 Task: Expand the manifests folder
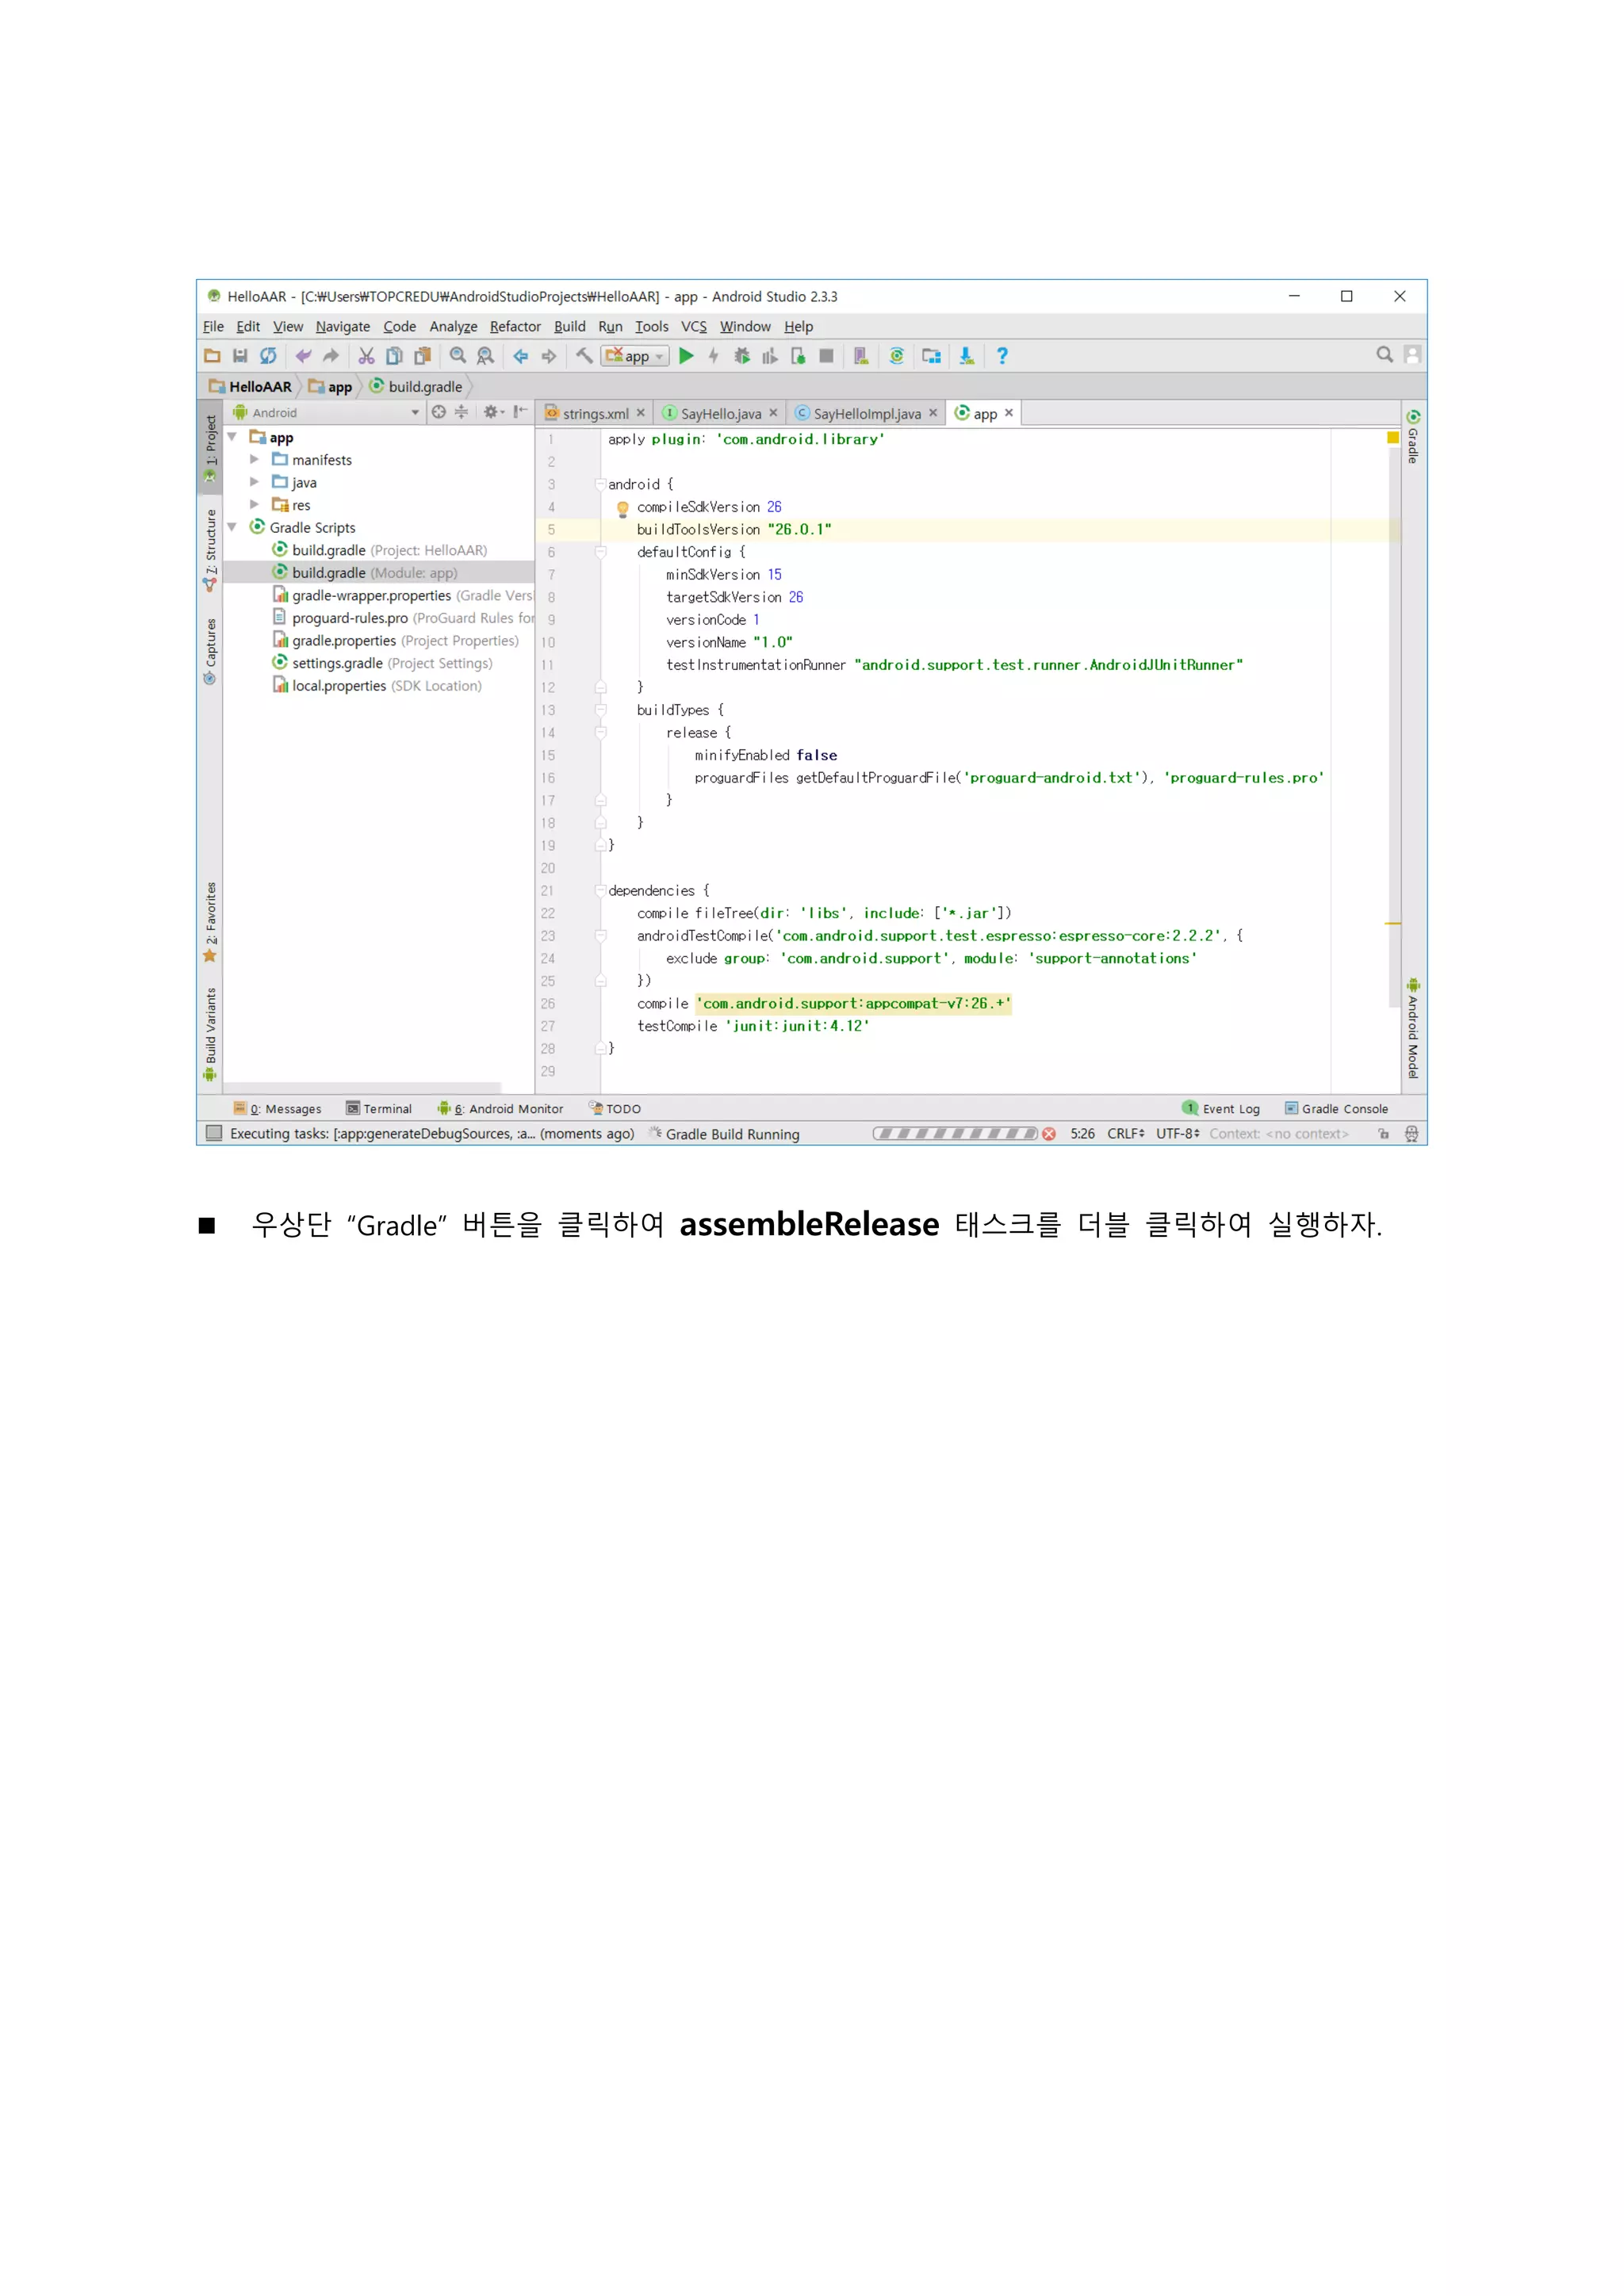(x=254, y=460)
